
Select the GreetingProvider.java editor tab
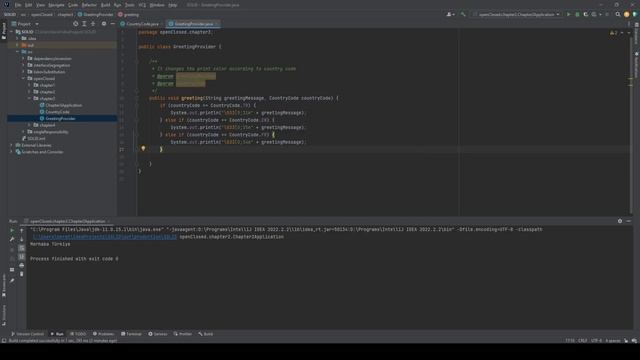point(193,24)
